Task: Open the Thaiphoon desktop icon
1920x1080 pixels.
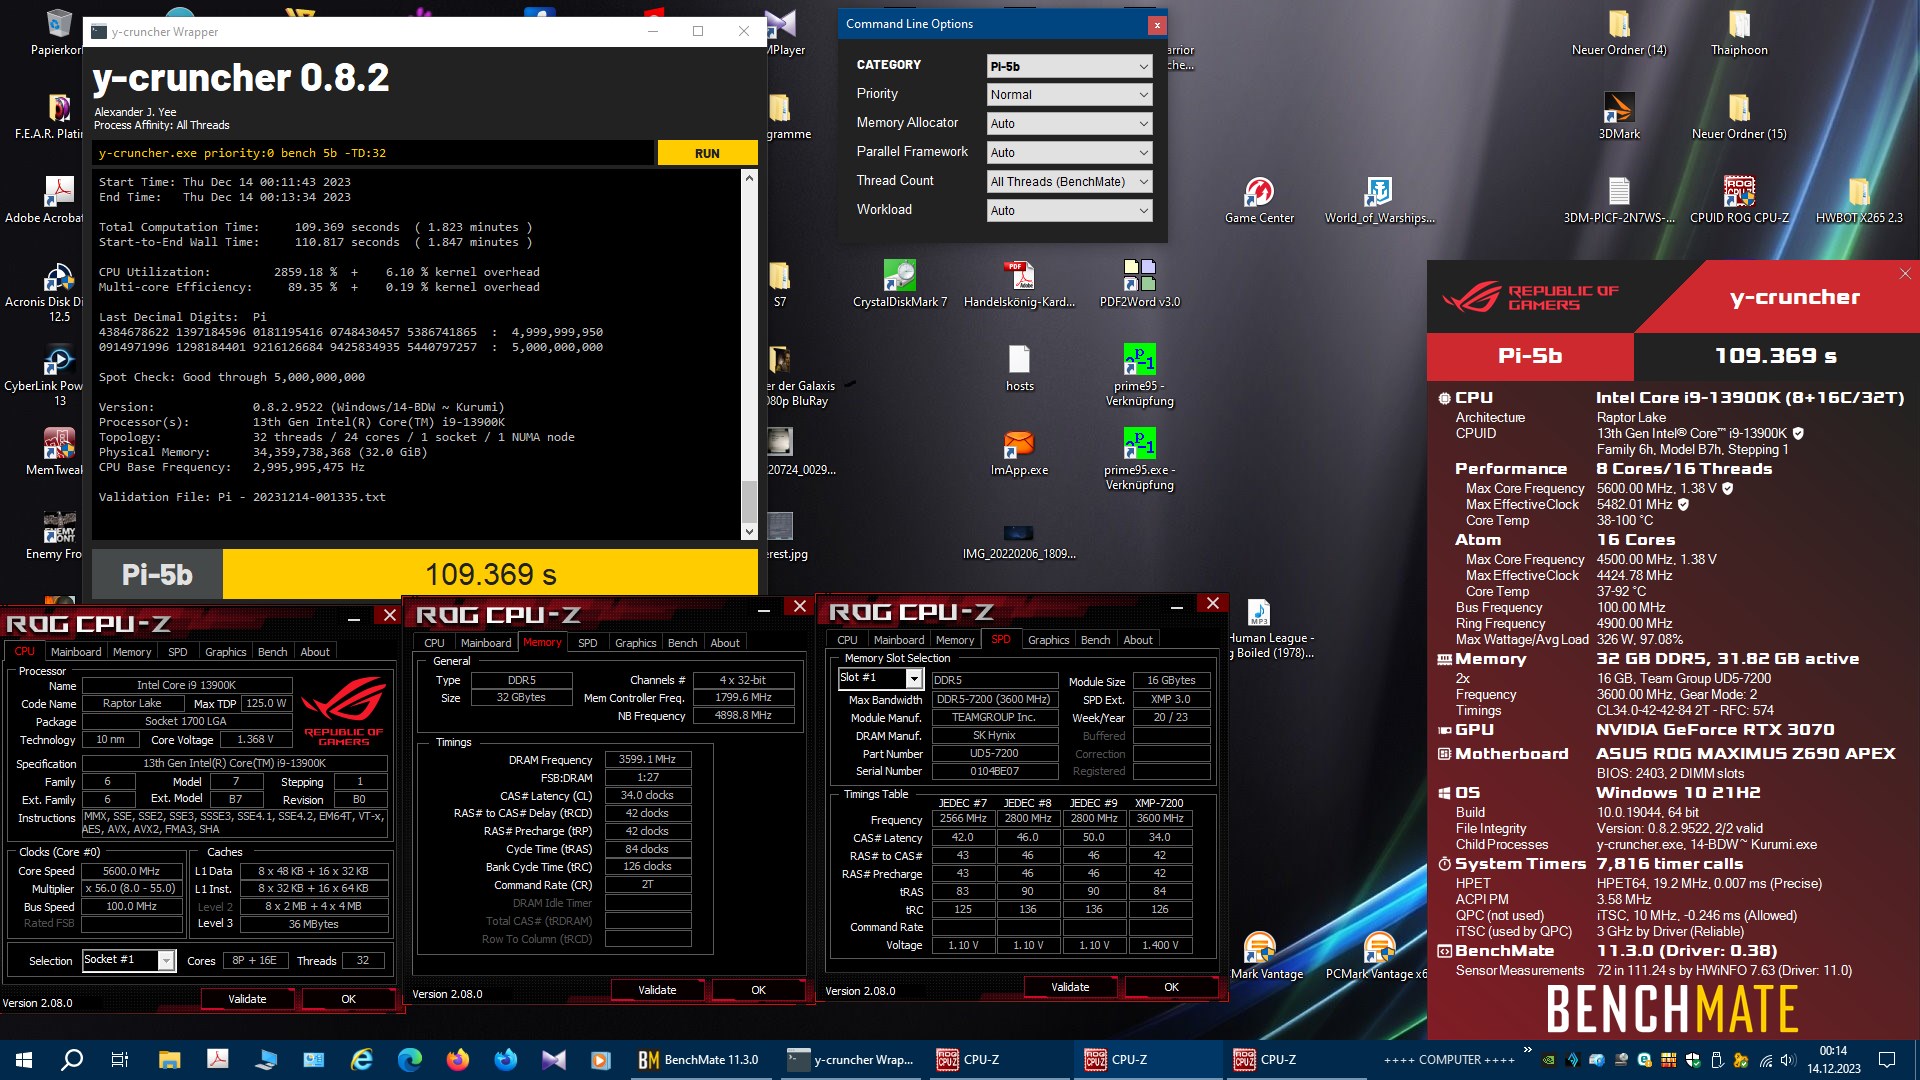Action: click(1739, 32)
